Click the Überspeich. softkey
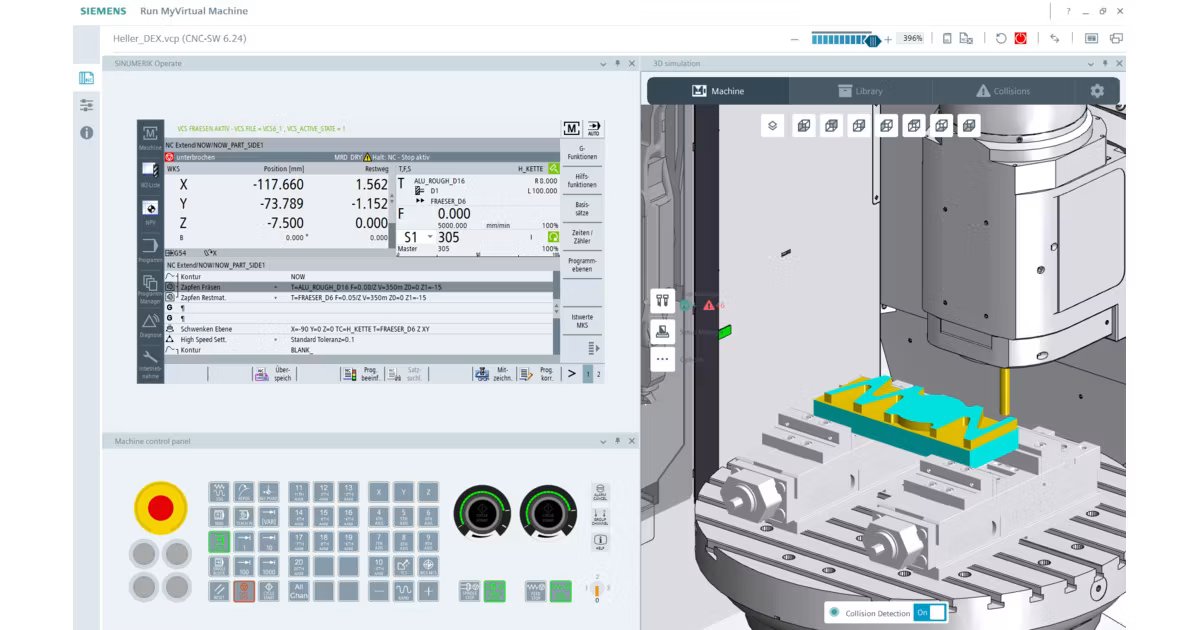1200x630 pixels. [x=274, y=374]
